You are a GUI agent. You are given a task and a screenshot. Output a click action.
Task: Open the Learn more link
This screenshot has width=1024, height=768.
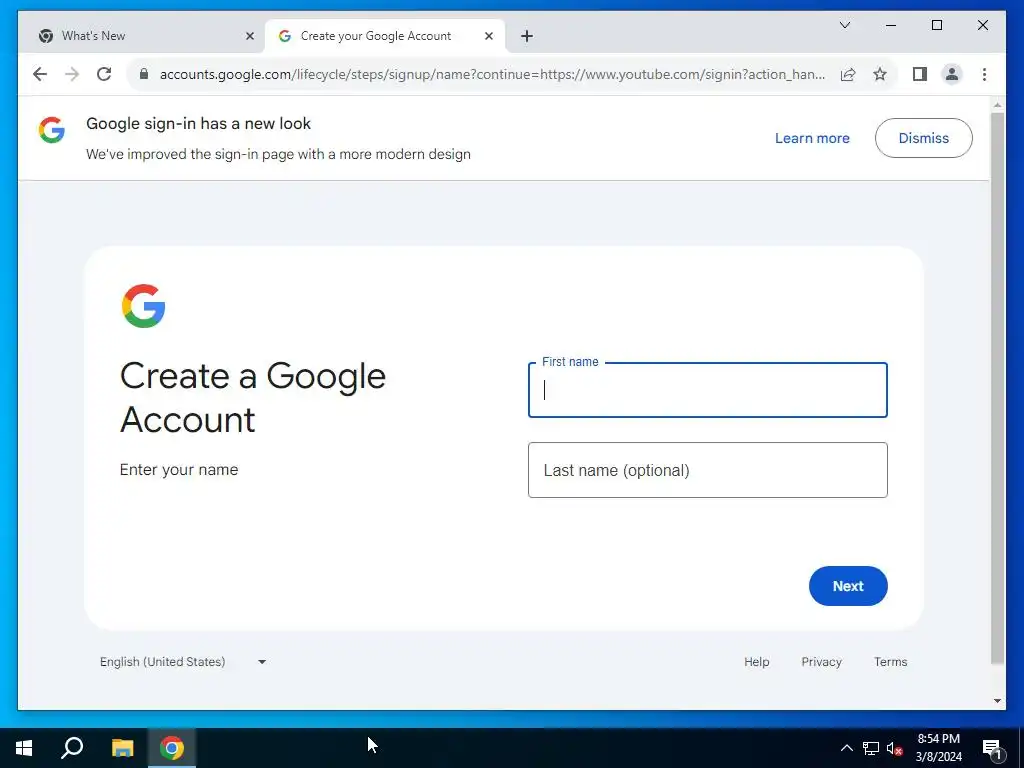[812, 138]
